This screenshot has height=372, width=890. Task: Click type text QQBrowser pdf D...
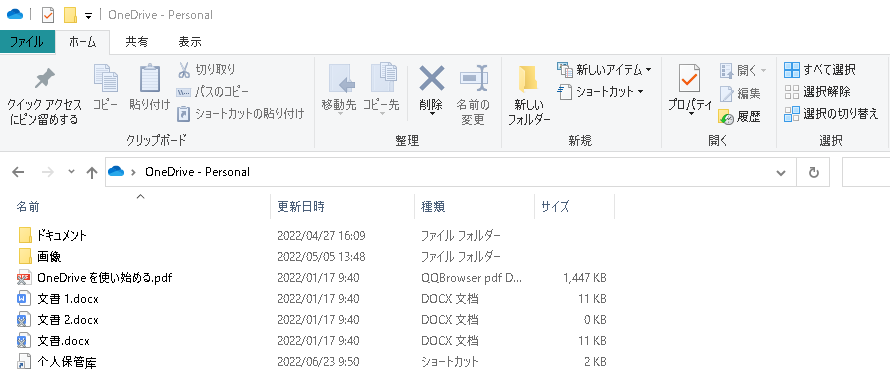point(471,278)
